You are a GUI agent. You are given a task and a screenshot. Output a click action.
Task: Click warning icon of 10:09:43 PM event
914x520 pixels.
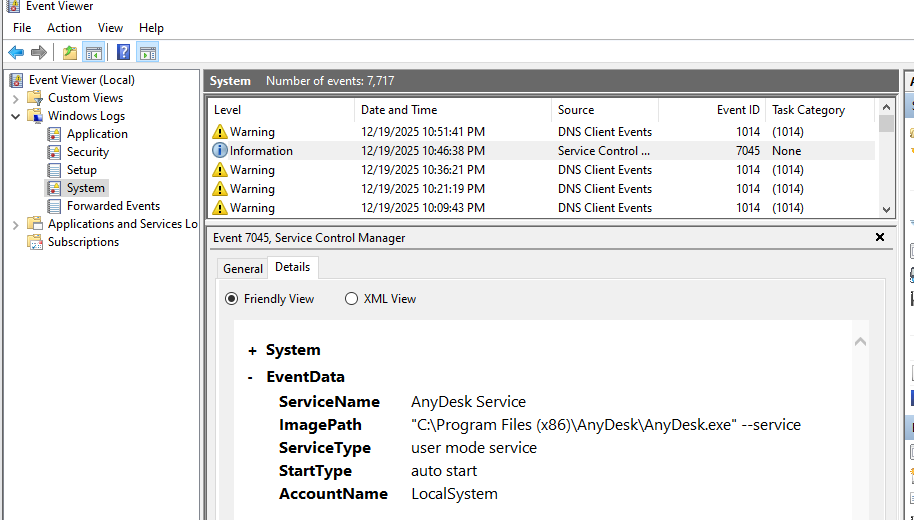[220, 208]
